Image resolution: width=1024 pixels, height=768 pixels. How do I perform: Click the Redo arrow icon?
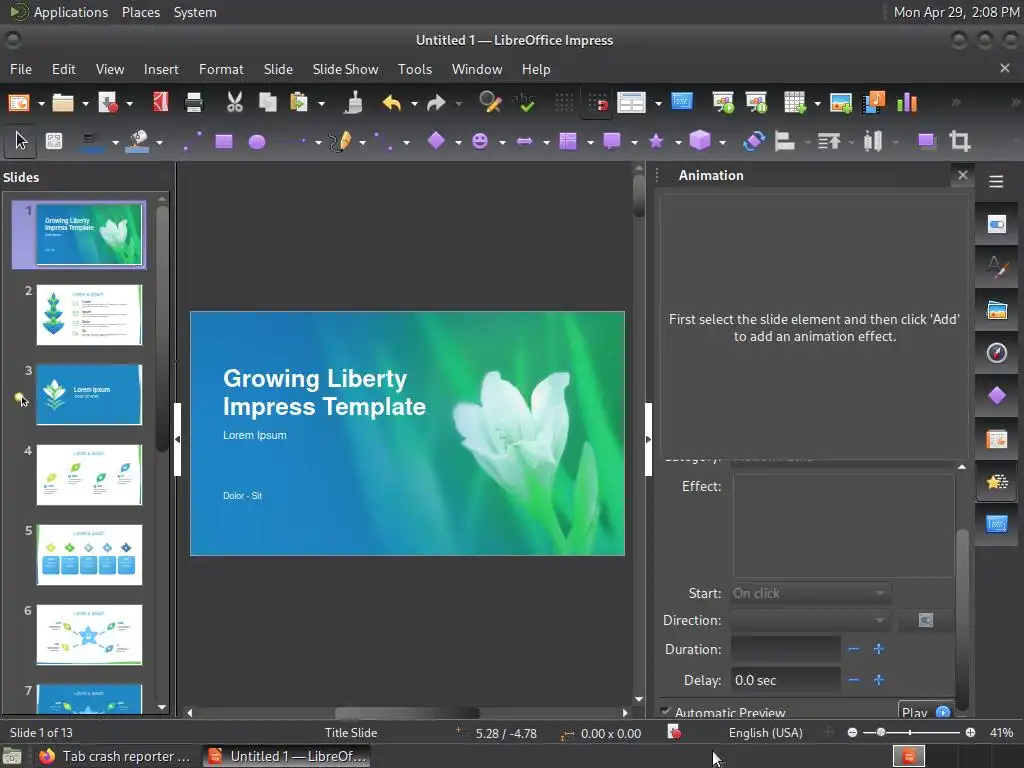point(436,103)
